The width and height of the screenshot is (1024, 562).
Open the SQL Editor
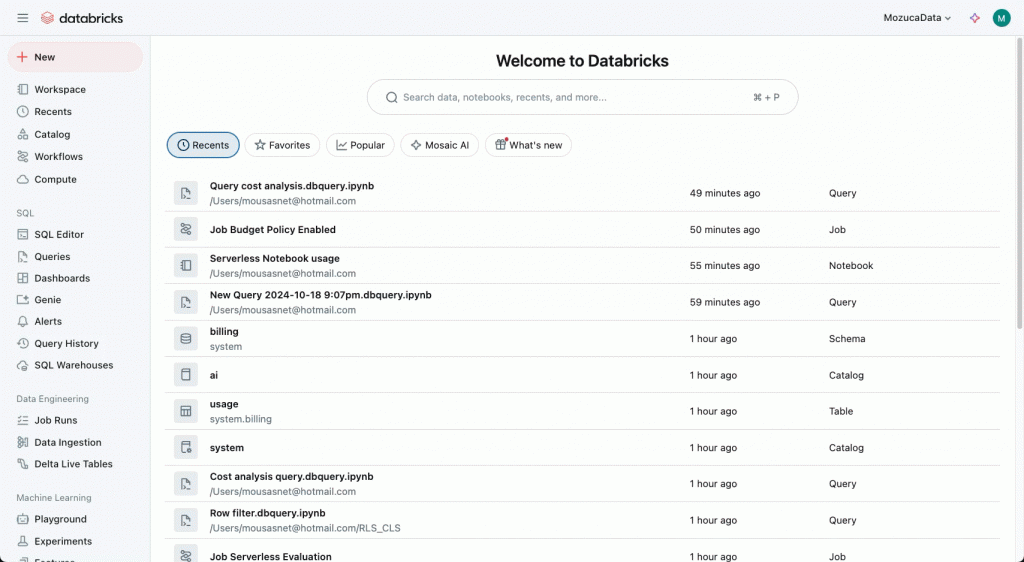click(x=59, y=234)
